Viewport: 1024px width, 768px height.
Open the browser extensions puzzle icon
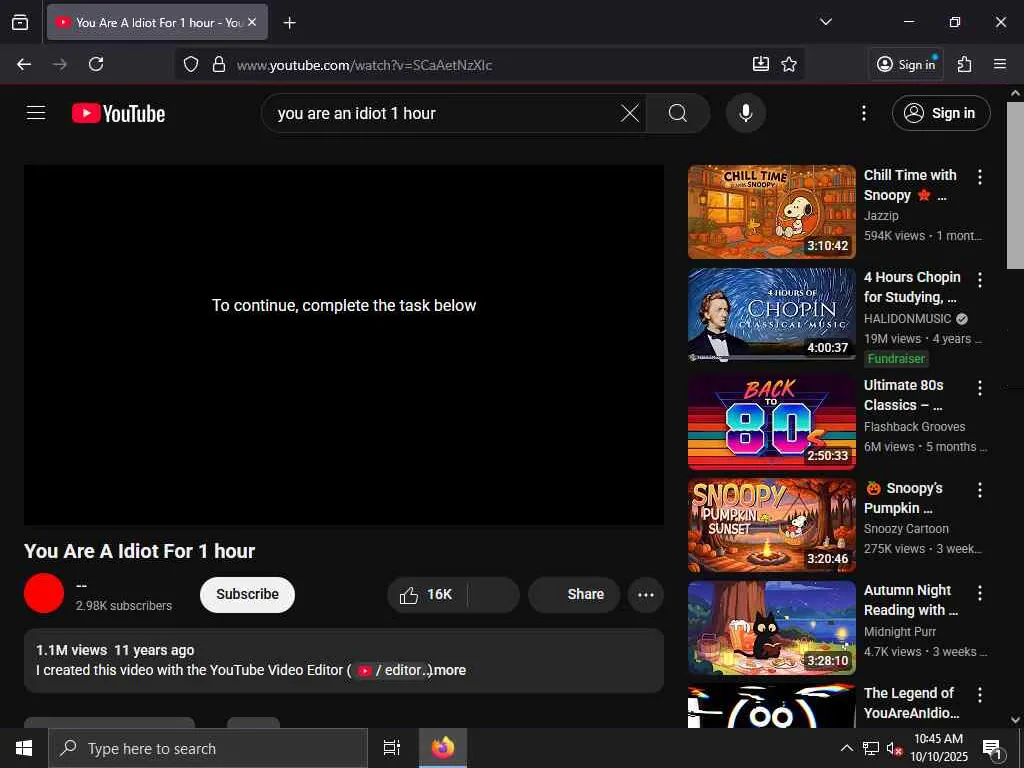[x=964, y=64]
